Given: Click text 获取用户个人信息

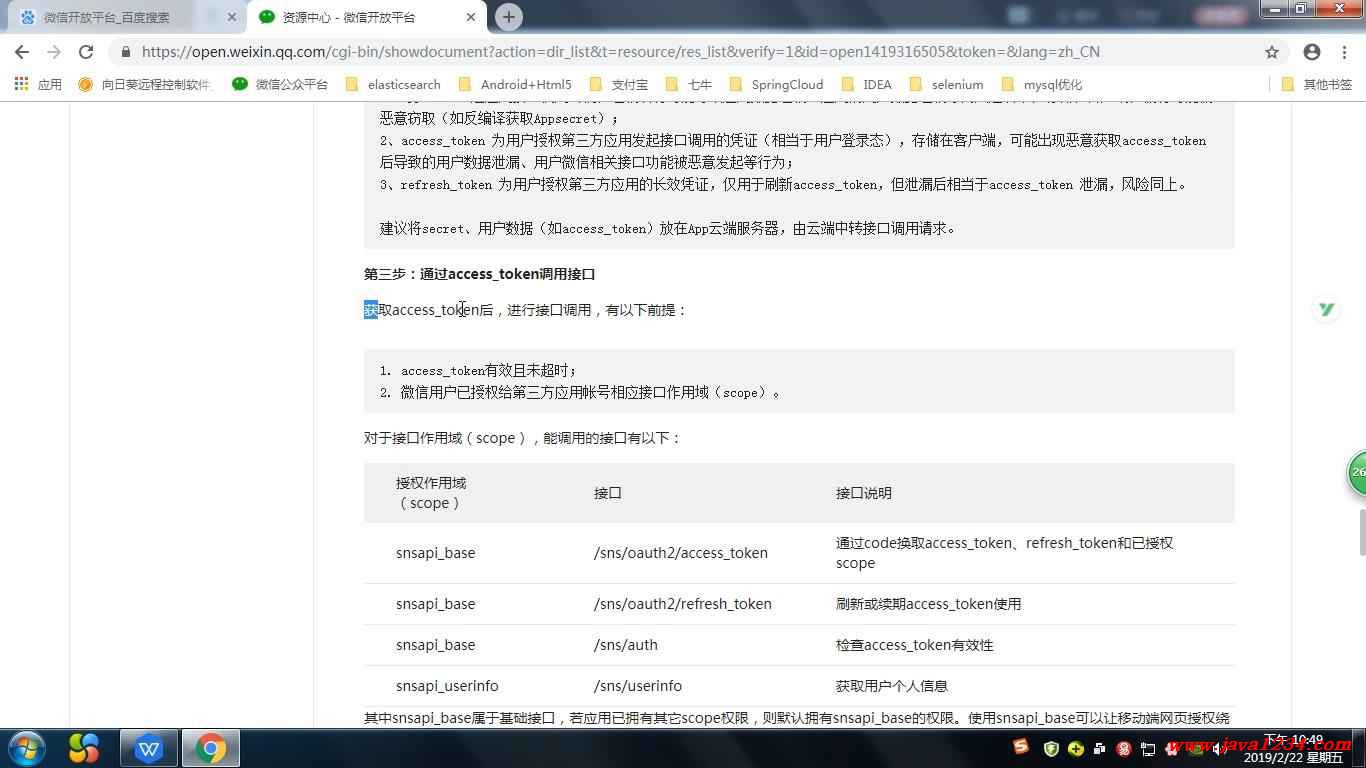Looking at the screenshot, I should (x=891, y=686).
